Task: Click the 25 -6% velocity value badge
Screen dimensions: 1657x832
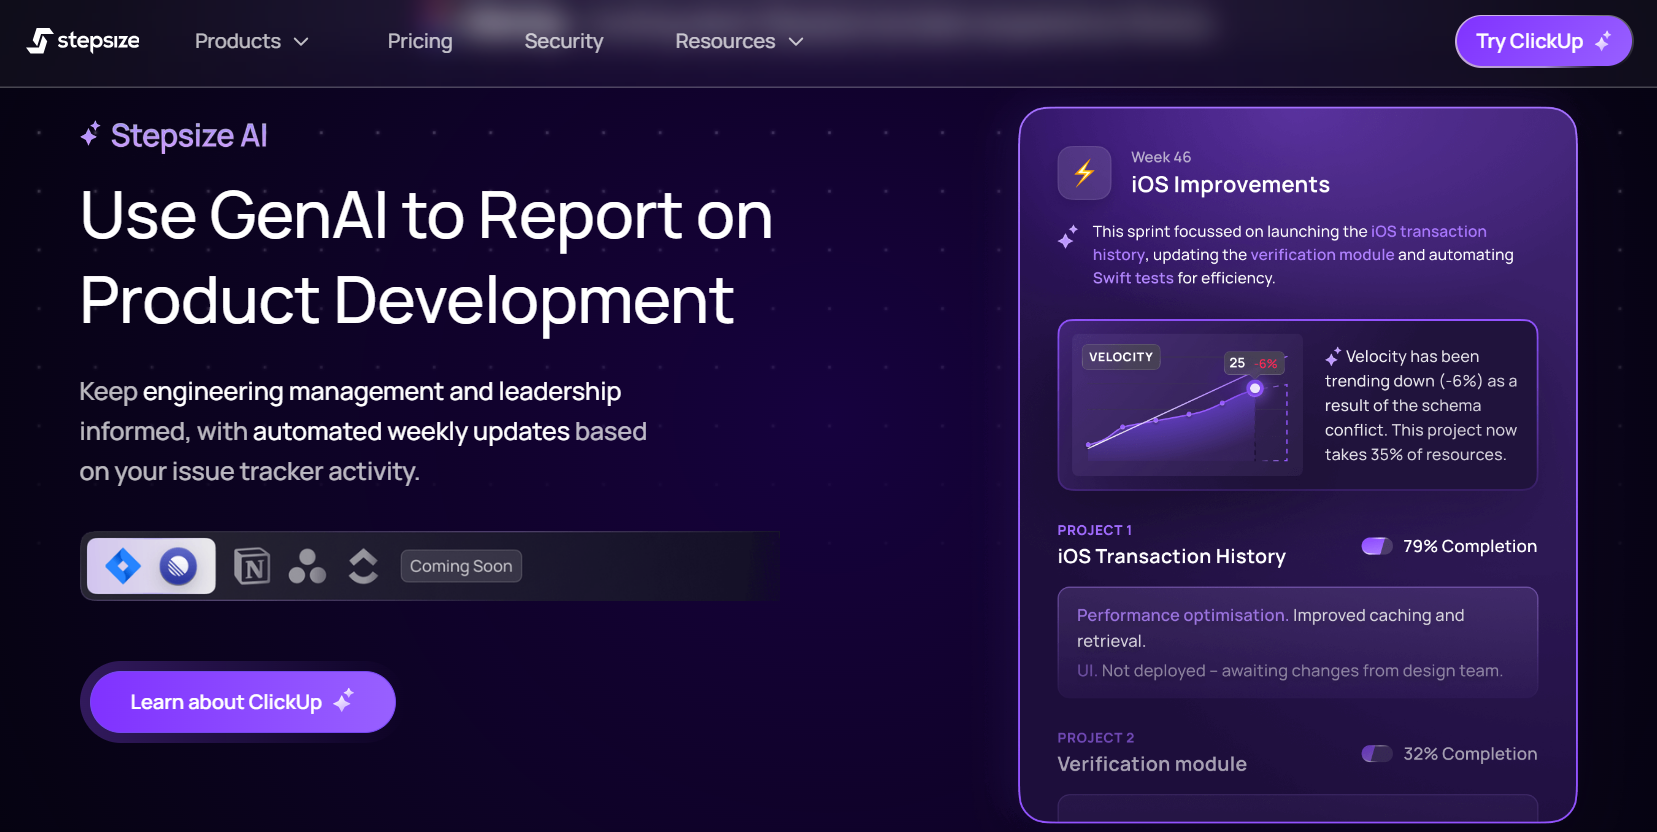Action: tap(1253, 363)
